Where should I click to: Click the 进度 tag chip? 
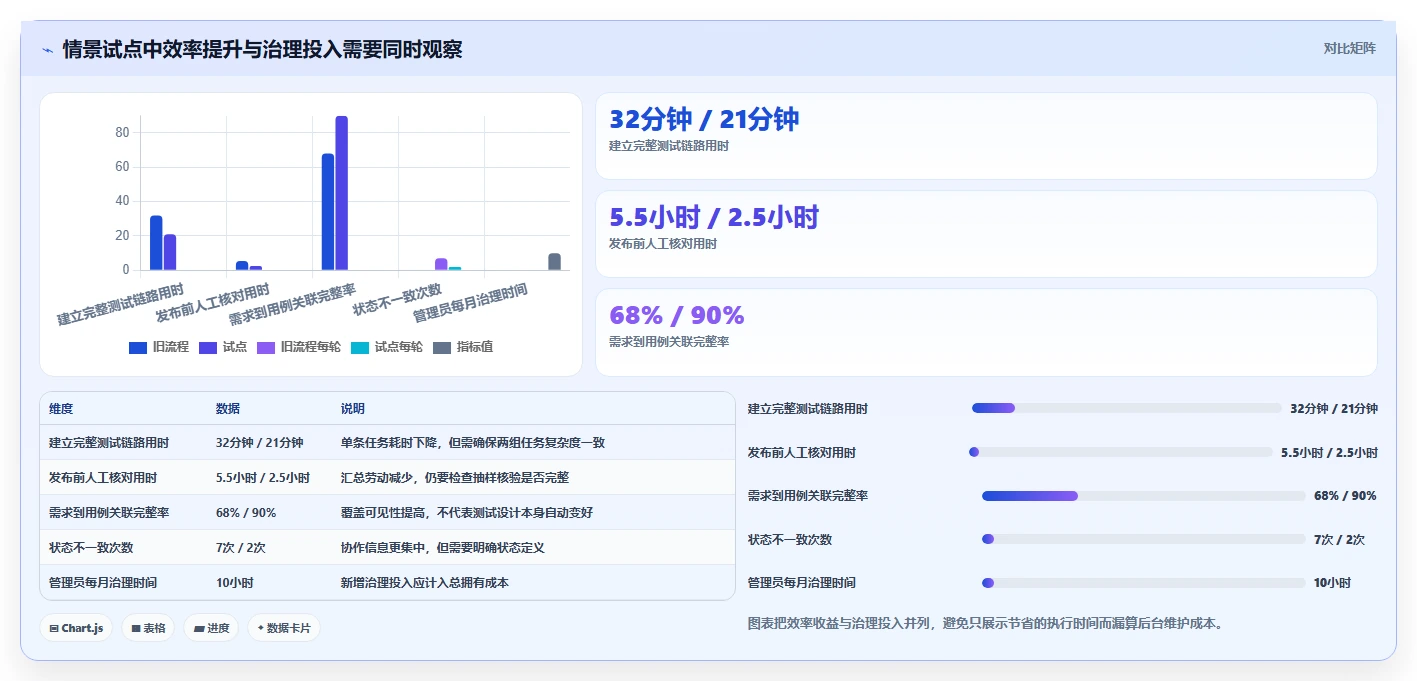coord(211,628)
